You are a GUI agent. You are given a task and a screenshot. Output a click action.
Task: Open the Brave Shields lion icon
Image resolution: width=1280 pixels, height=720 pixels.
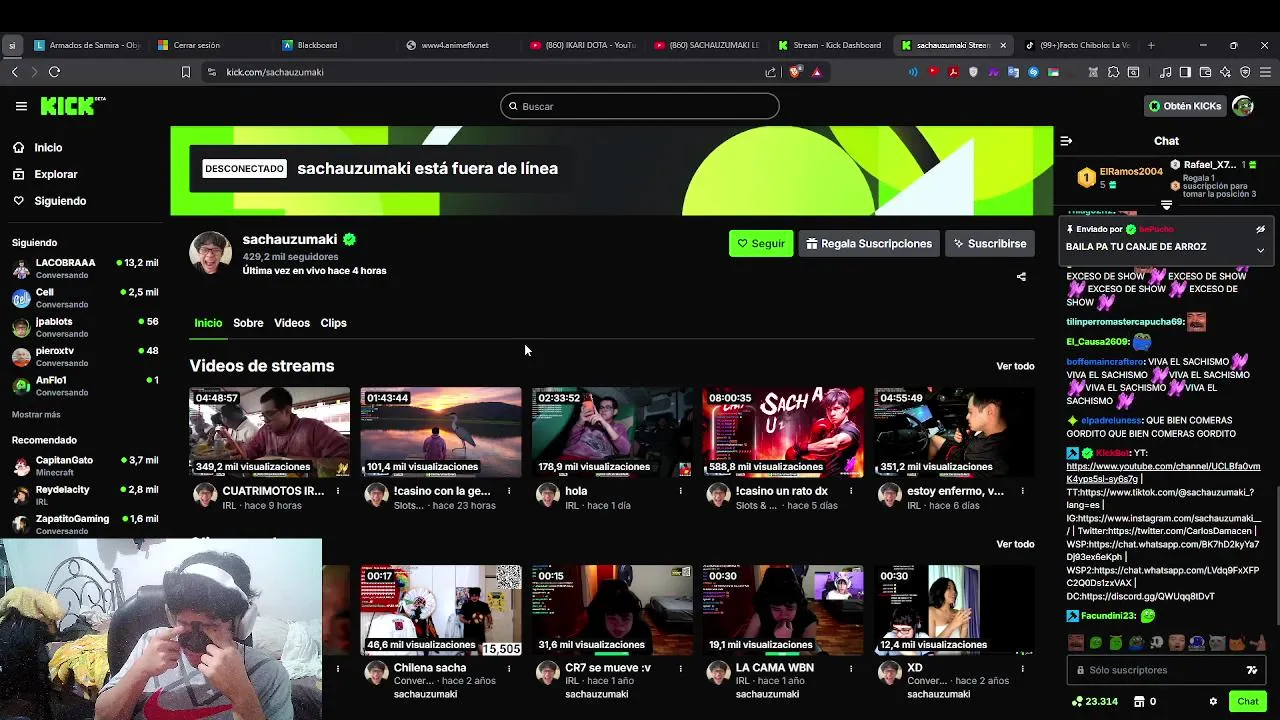(795, 72)
